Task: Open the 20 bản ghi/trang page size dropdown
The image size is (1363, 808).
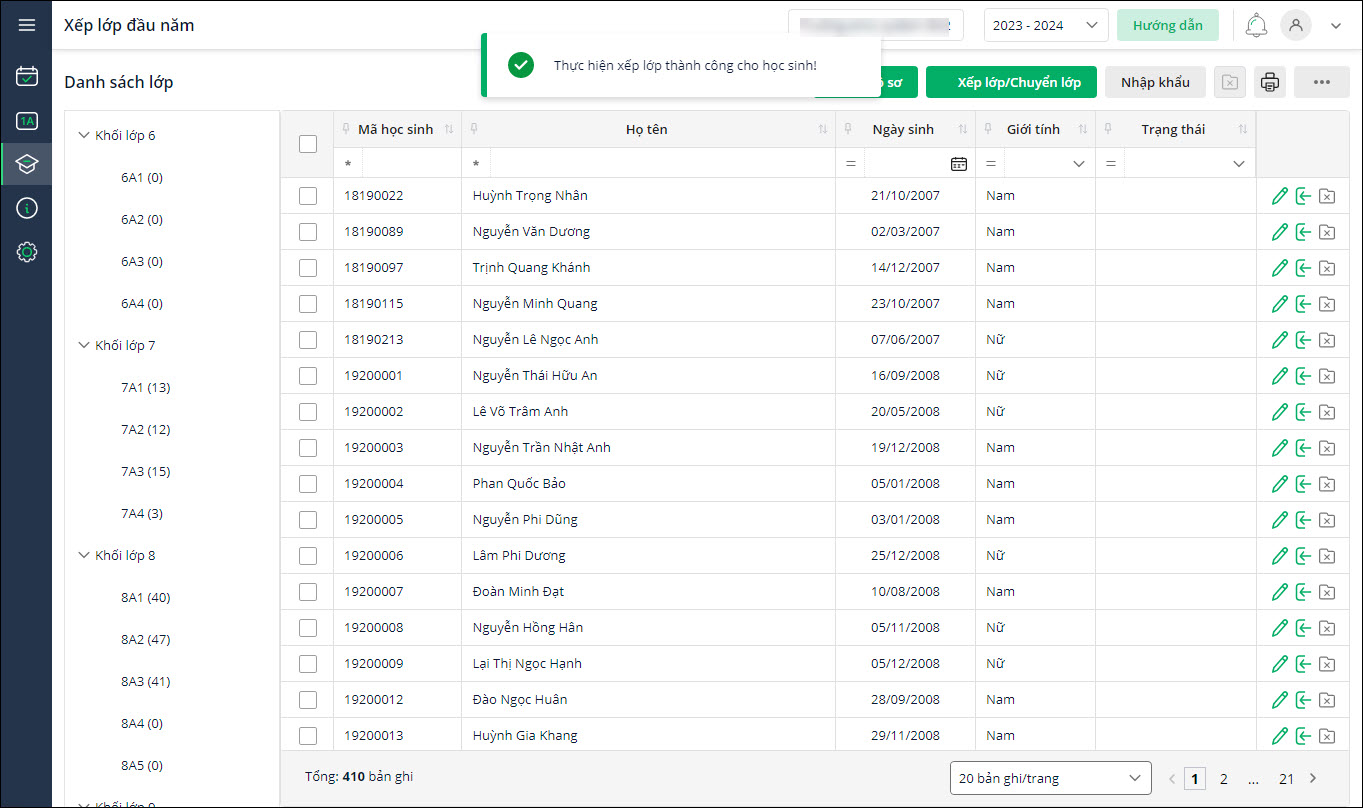Action: pyautogui.click(x=1050, y=778)
